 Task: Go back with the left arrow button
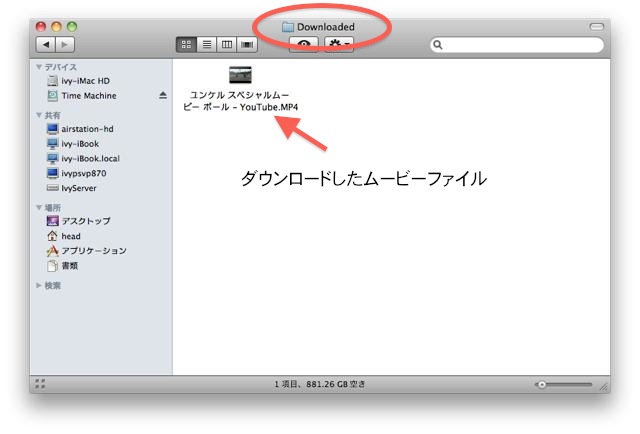[x=45, y=45]
